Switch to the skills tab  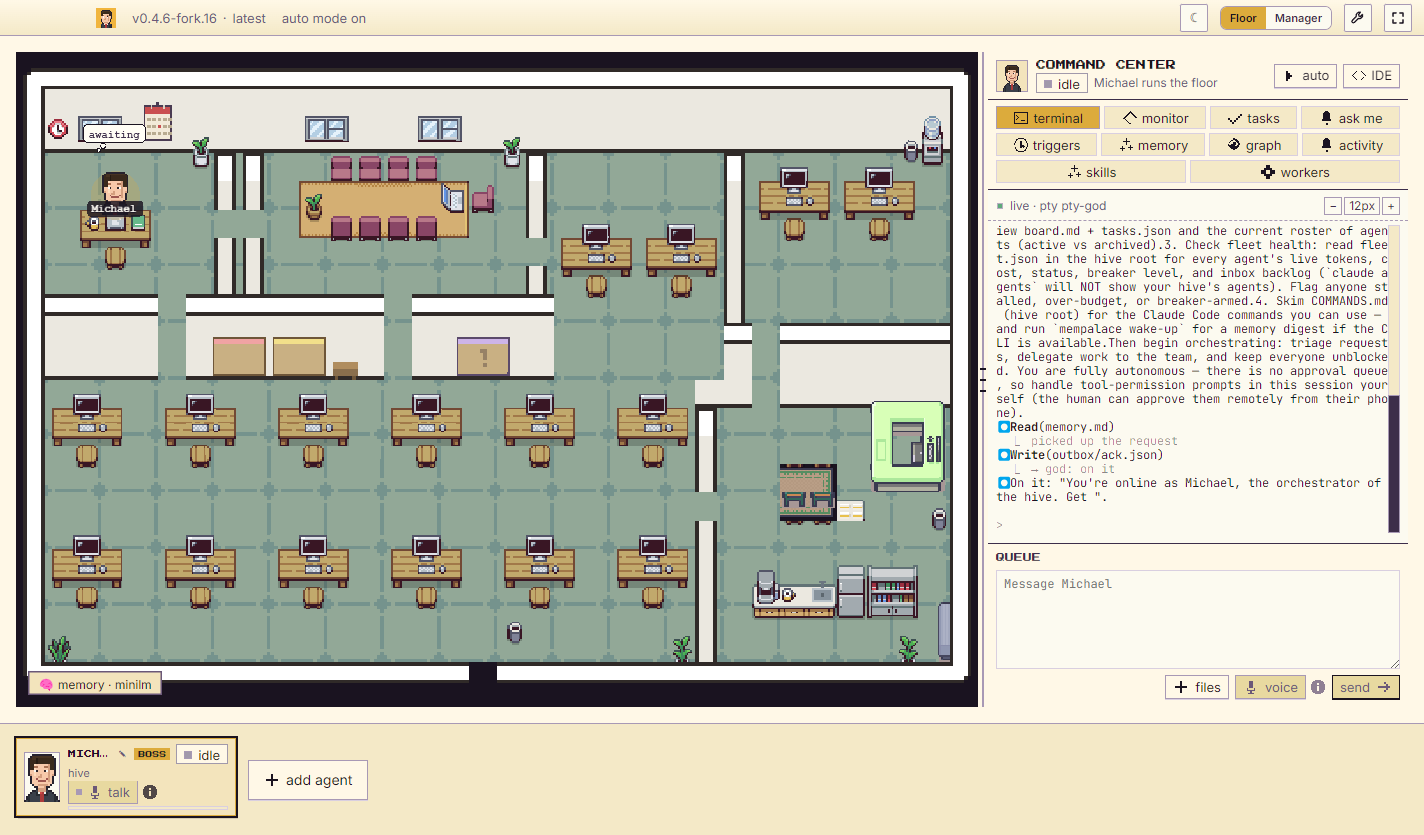[1091, 172]
